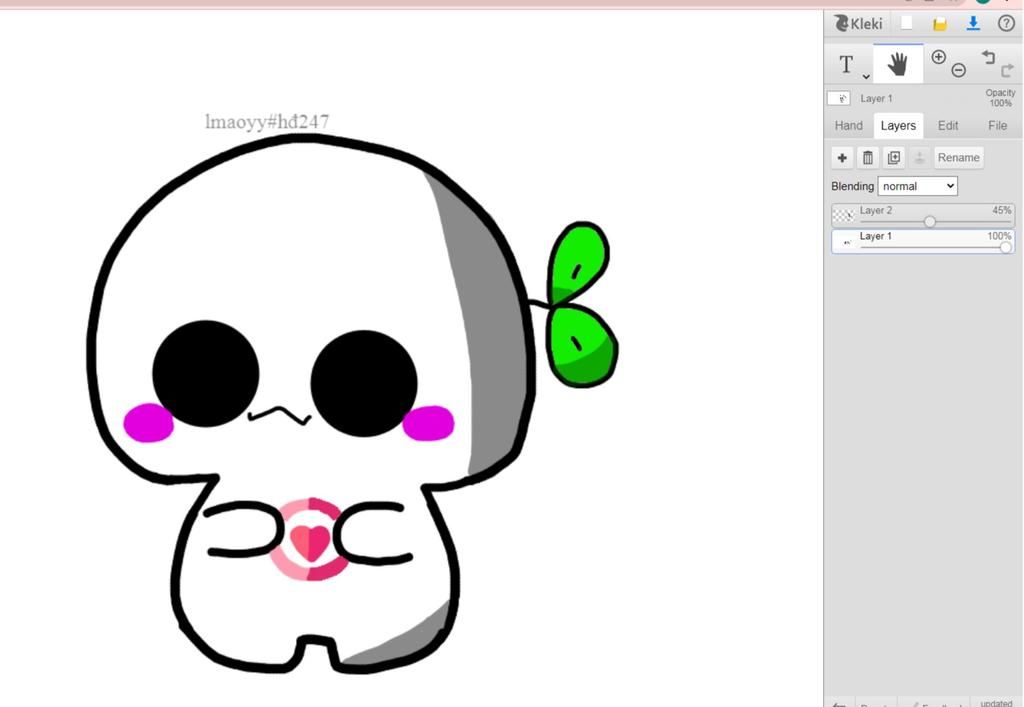
Task: Open the Blending mode dropdown
Action: [918, 186]
